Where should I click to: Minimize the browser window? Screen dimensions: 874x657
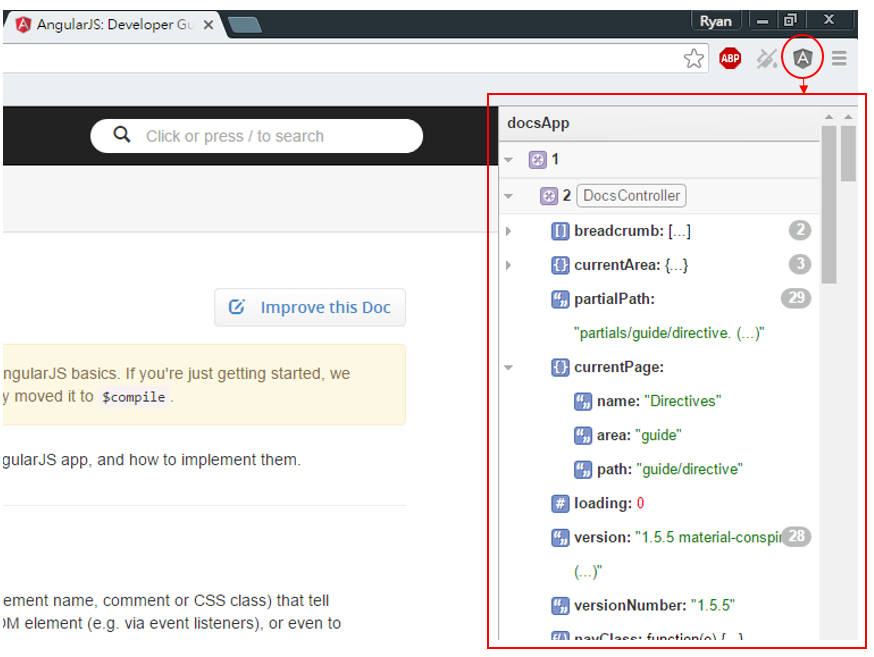click(x=763, y=21)
